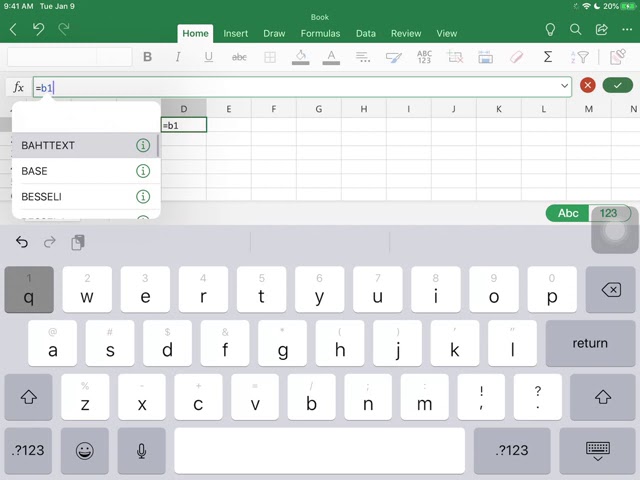Tap AssistiveTouch floating button
Viewport: 640px width, 480px height.
pyautogui.click(x=615, y=230)
